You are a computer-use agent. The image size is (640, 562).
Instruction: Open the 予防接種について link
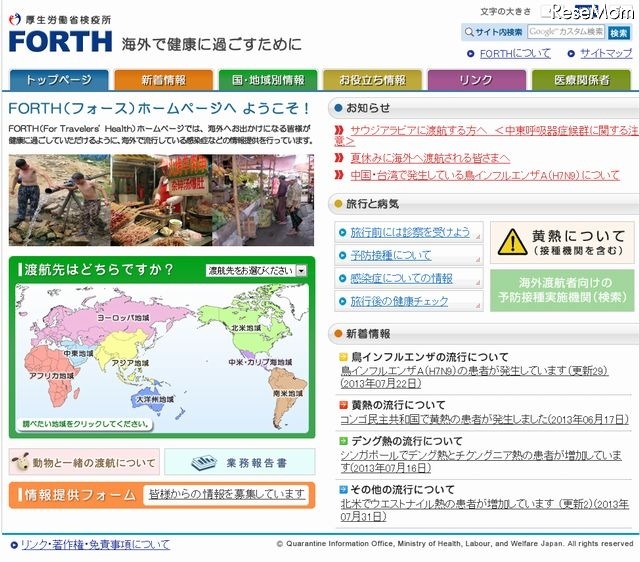pyautogui.click(x=391, y=255)
